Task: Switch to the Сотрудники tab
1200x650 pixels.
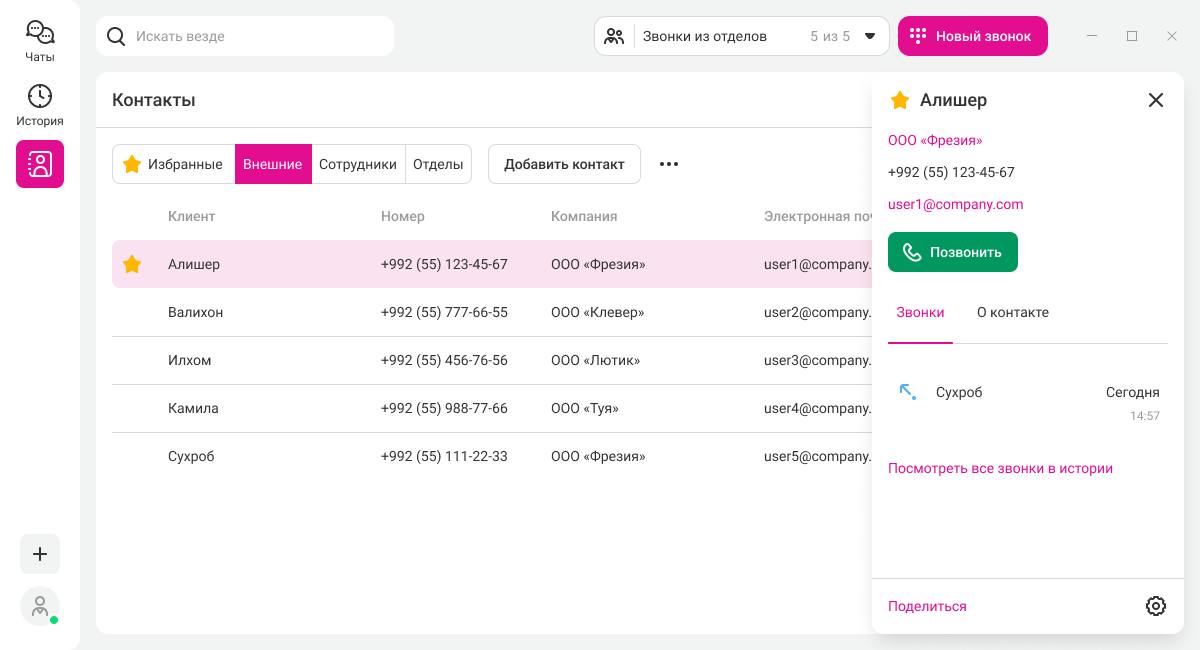Action: 358,164
